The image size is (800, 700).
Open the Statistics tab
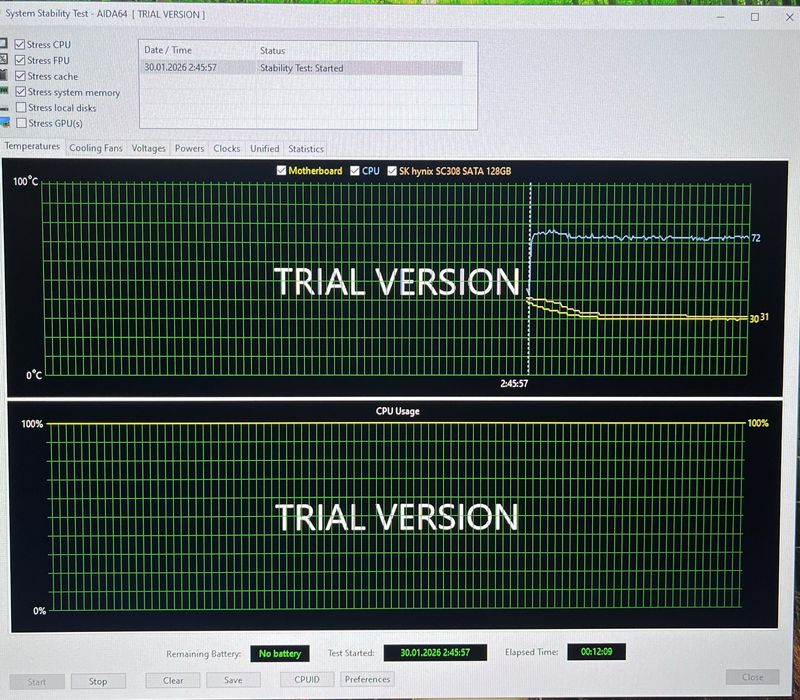[x=306, y=149]
